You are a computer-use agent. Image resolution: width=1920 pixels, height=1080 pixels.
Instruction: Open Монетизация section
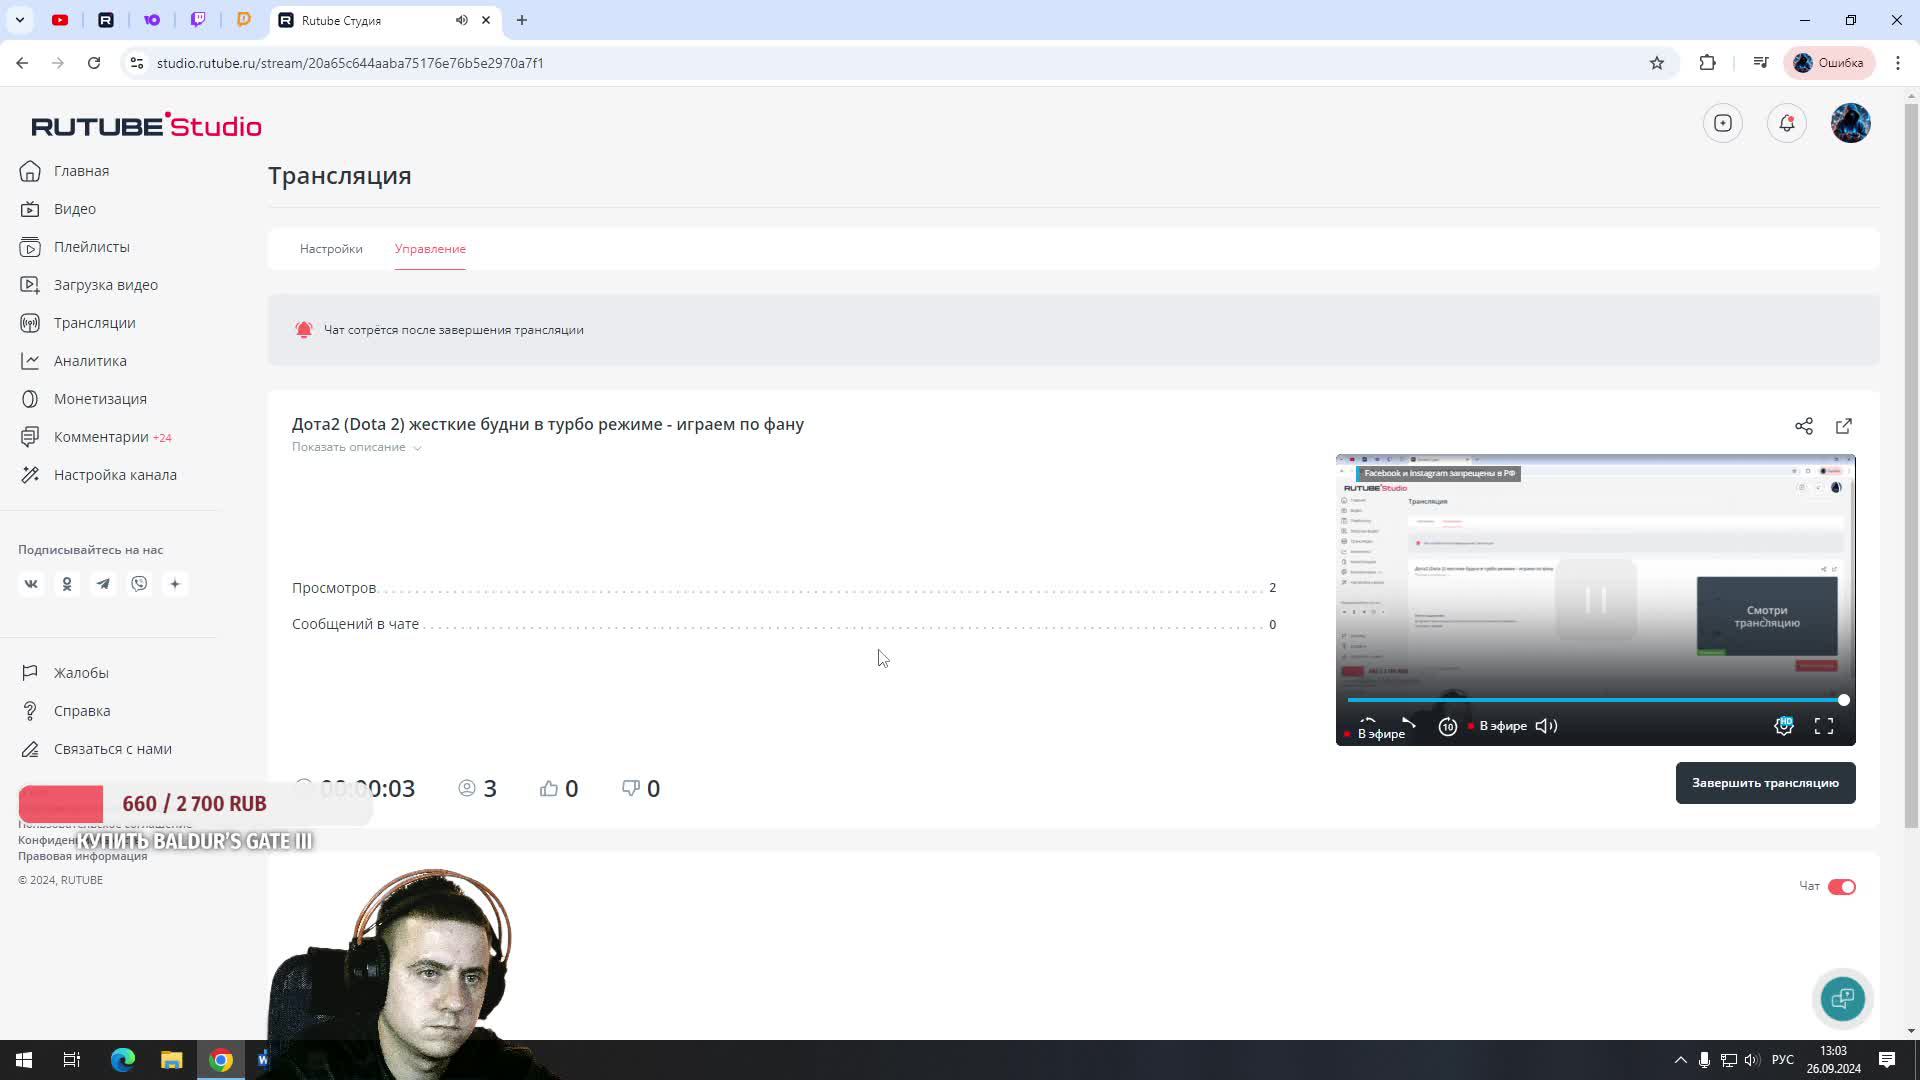(x=83, y=399)
